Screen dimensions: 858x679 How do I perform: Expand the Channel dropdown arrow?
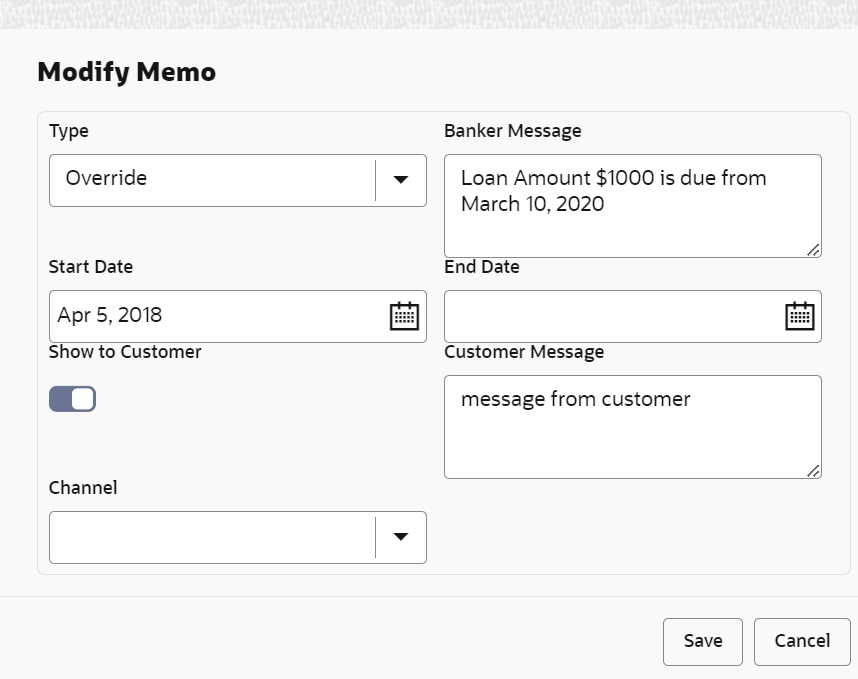[401, 537]
